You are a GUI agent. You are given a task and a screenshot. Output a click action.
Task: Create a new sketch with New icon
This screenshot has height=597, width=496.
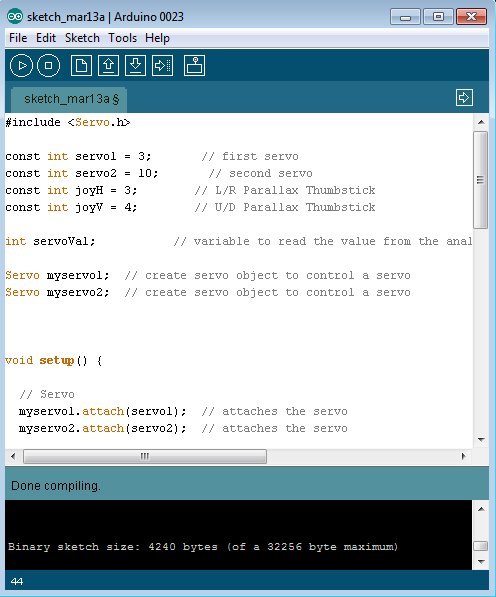pos(81,65)
